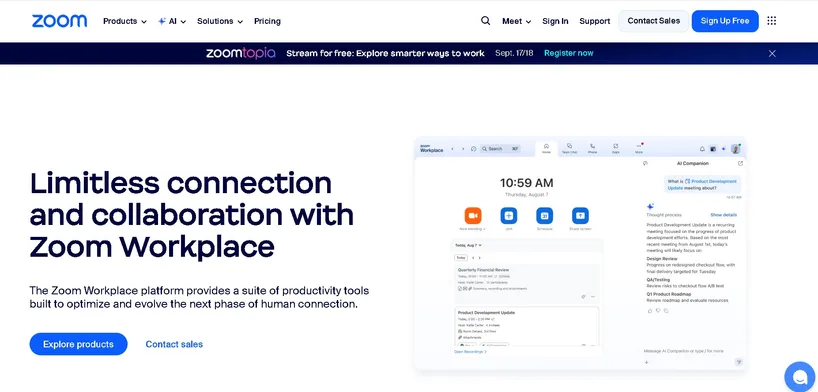Expand the Solutions menu
The height and width of the screenshot is (392, 818).
point(220,21)
